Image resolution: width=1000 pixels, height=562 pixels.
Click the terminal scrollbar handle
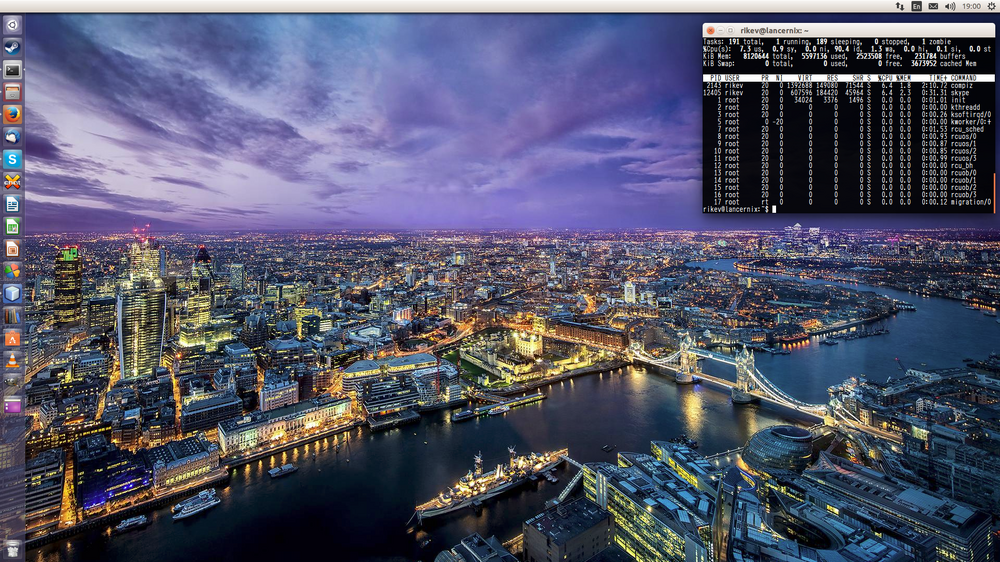pyautogui.click(x=994, y=193)
